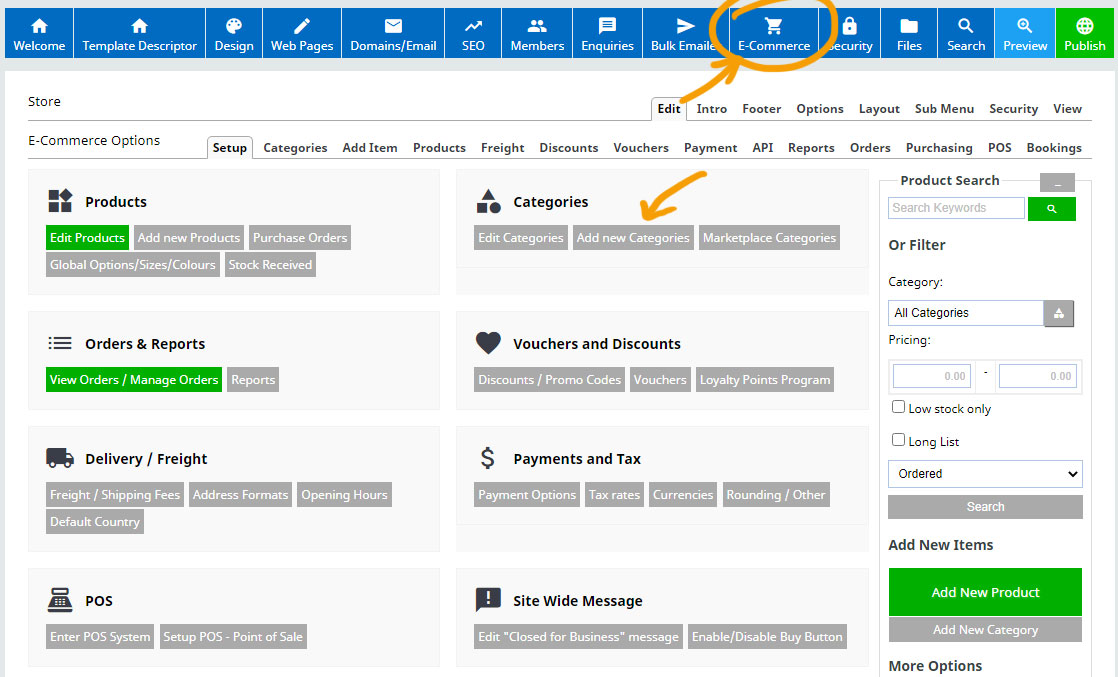Click the Search Keywords text field
The image size is (1118, 677).
[x=956, y=208]
